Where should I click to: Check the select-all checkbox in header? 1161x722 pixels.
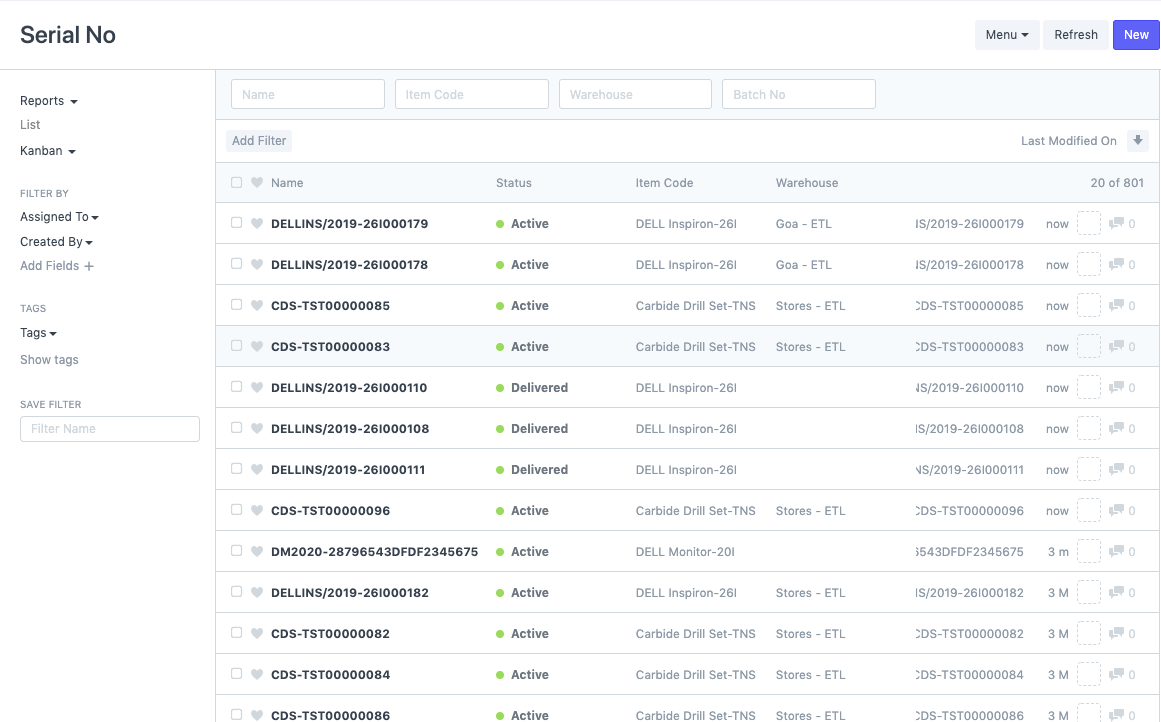click(237, 183)
